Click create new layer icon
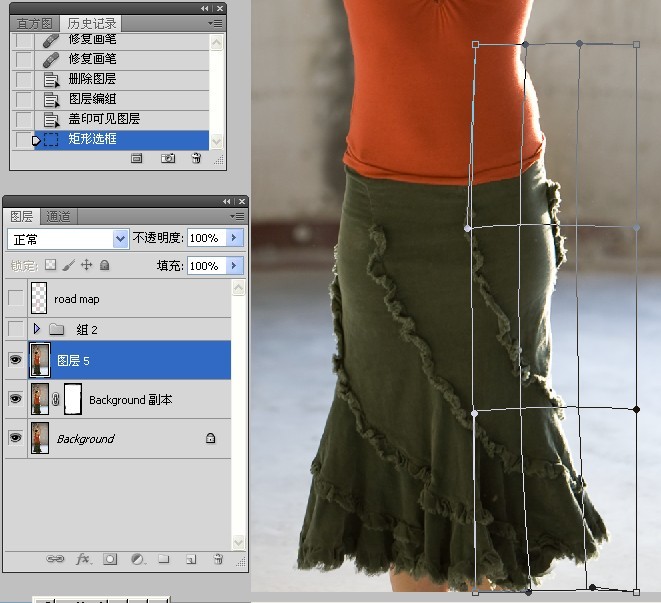Screen dimensions: 661x603 191,560
